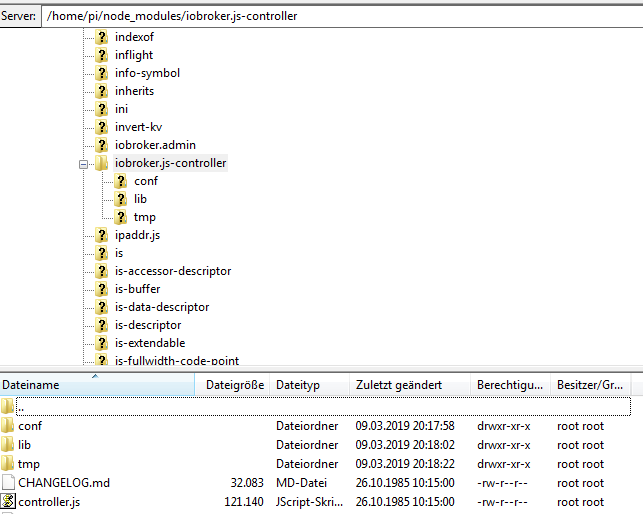
Task: Select is-accessor-descriptor in tree
Action: tap(173, 272)
